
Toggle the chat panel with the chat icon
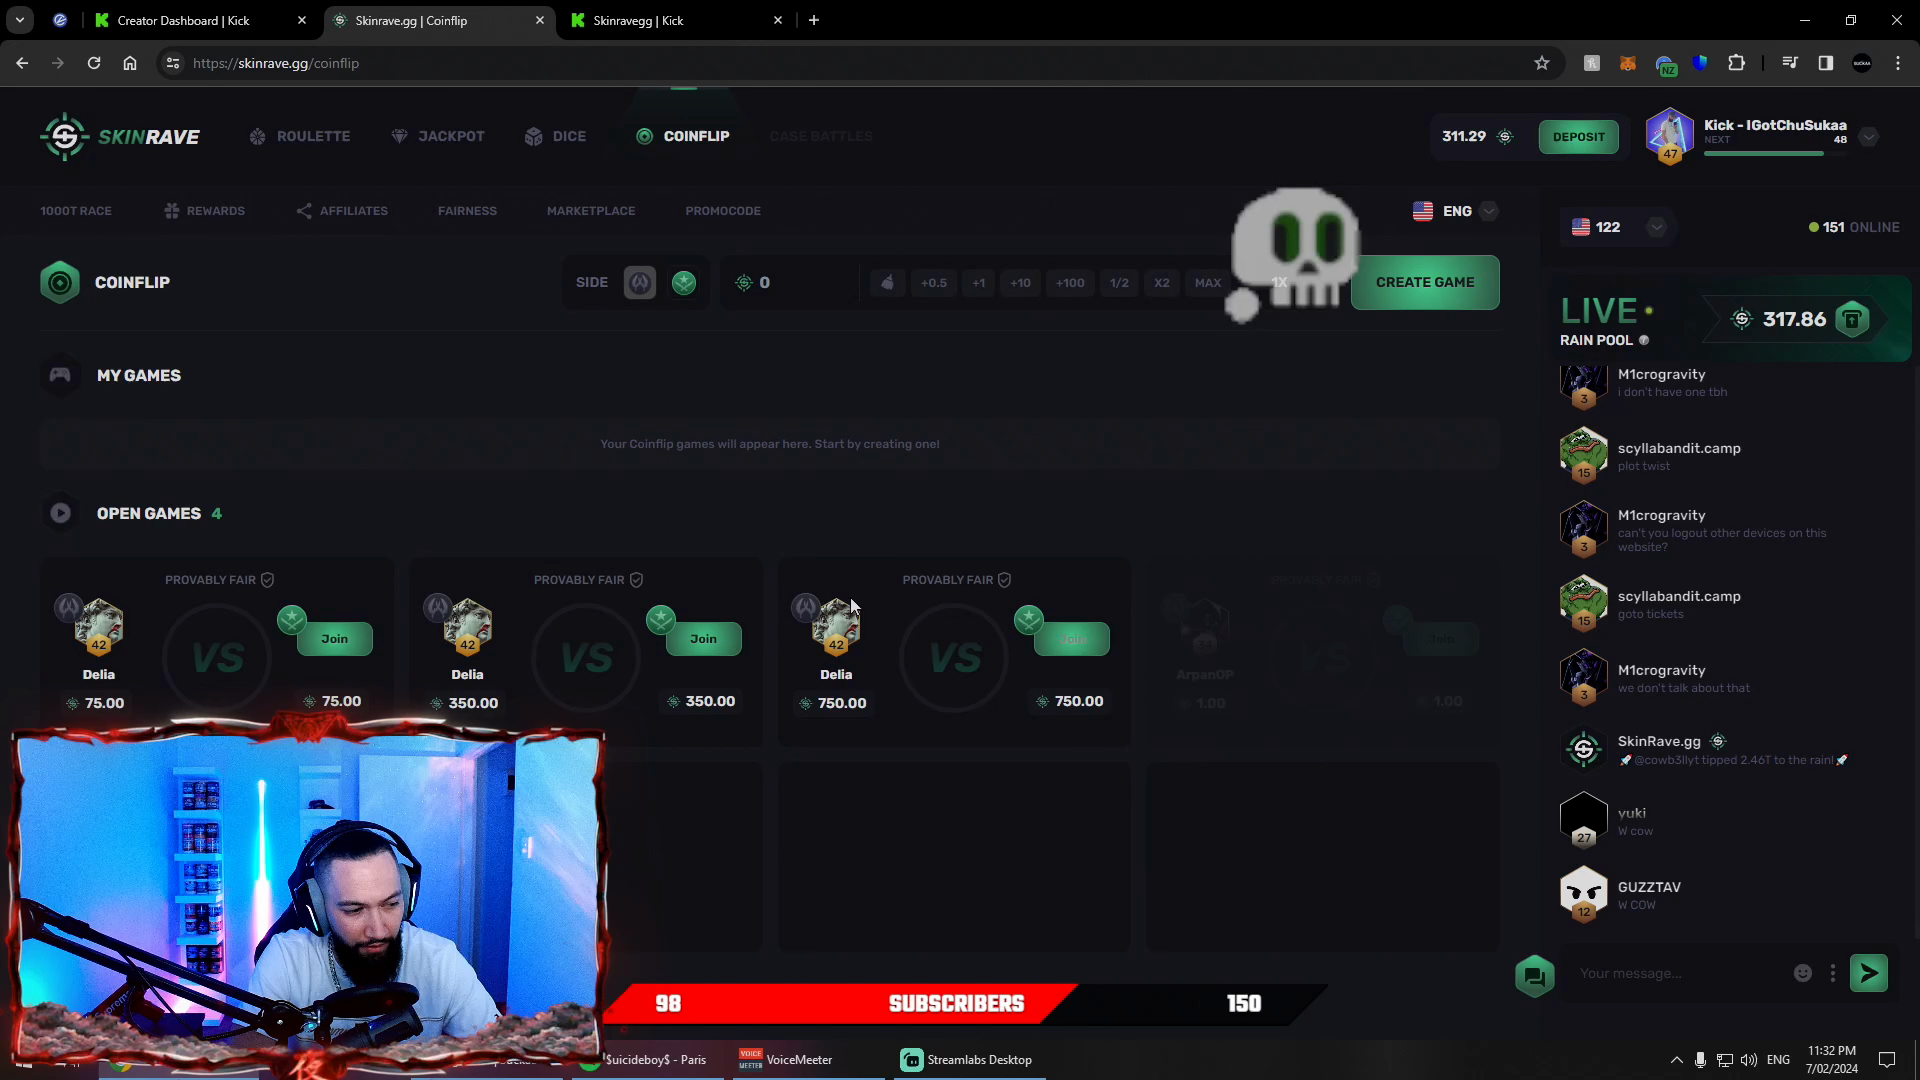(x=1534, y=976)
